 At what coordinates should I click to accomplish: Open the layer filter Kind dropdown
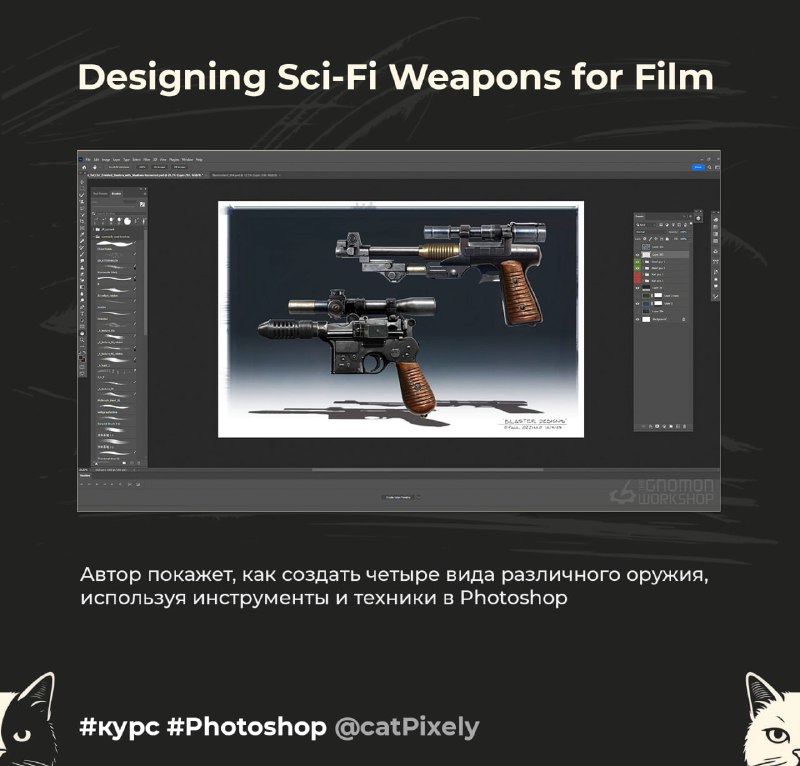[x=646, y=225]
